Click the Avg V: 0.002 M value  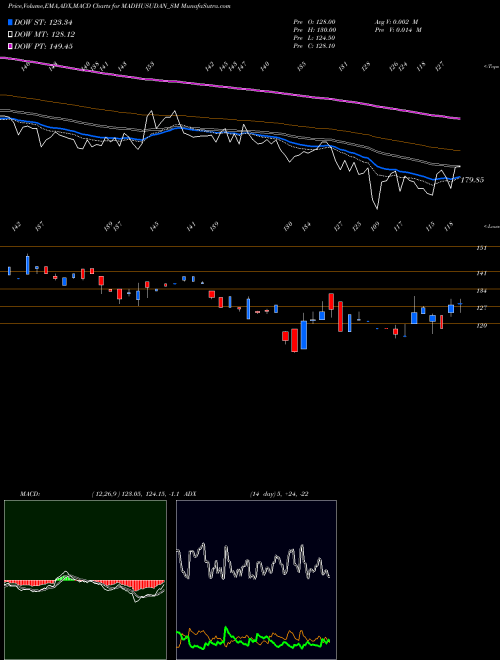(x=396, y=21)
